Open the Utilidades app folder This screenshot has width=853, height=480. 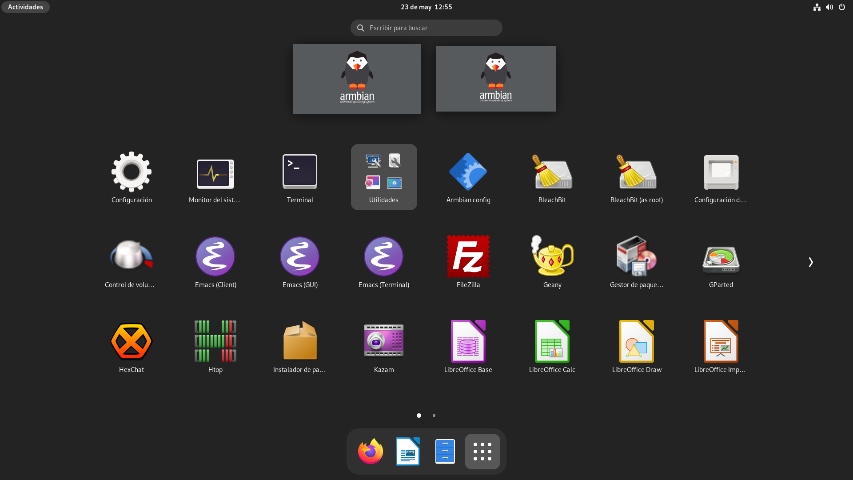384,177
